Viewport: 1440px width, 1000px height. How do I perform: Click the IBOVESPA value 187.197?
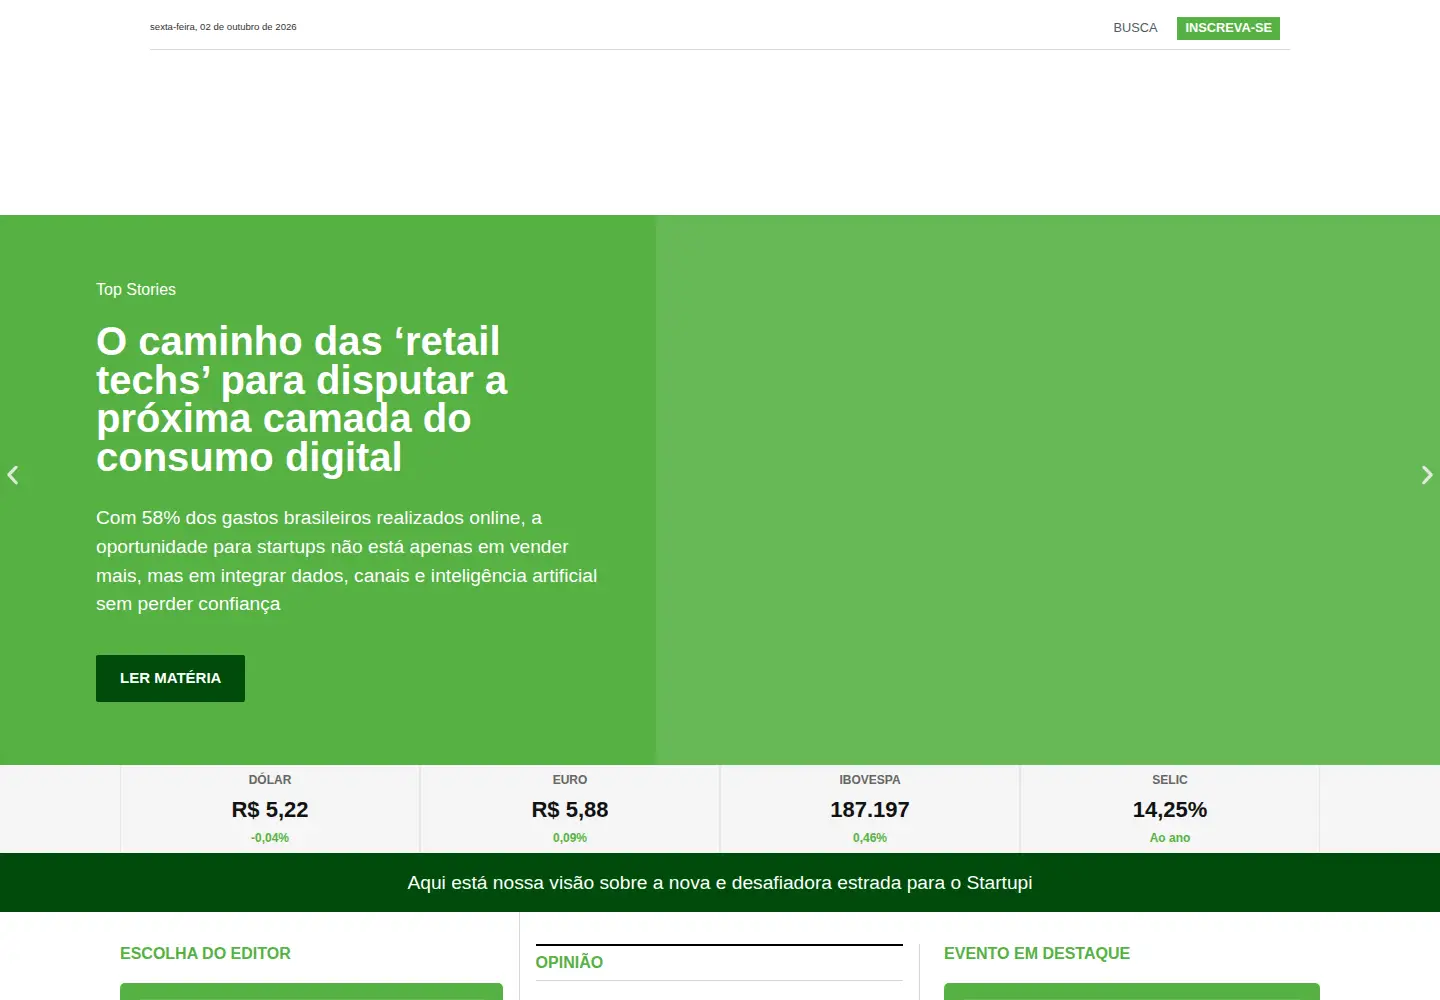coord(870,810)
